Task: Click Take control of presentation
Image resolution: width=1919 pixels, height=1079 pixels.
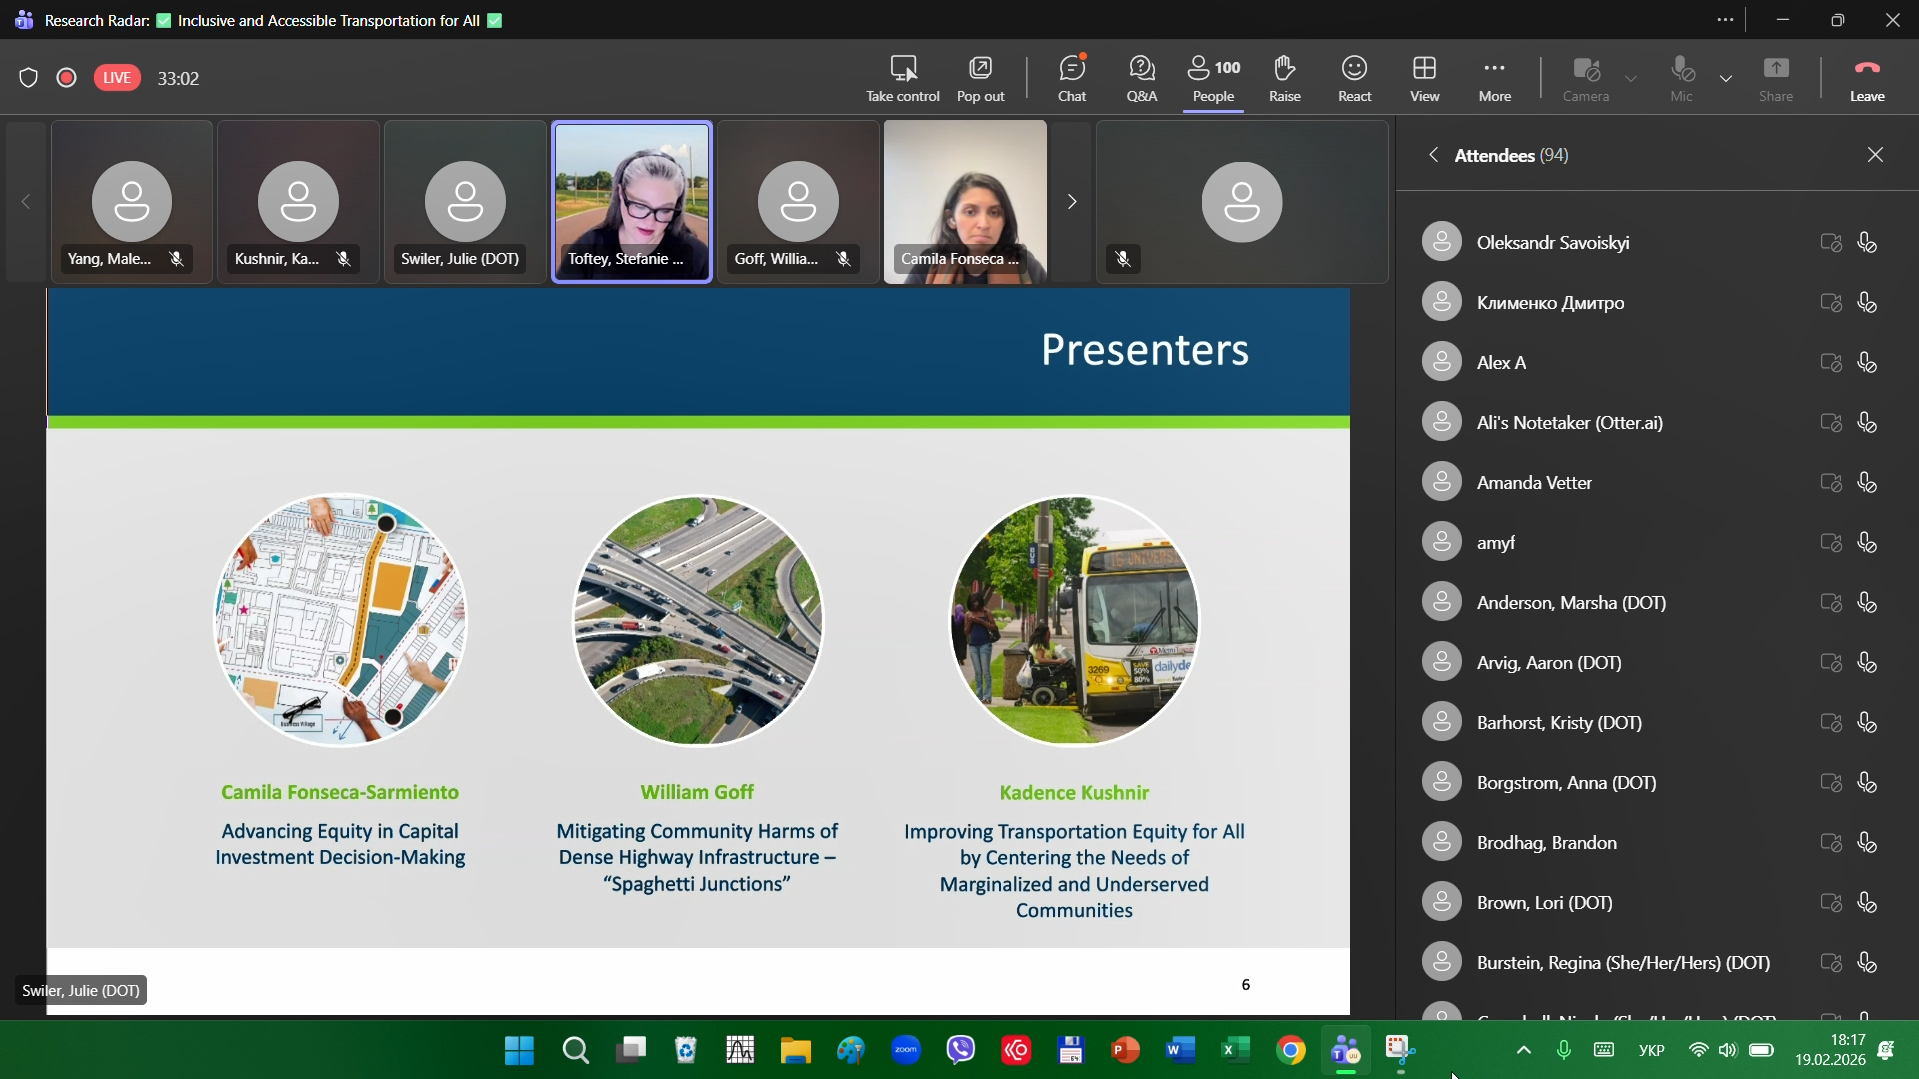Action: 903,78
